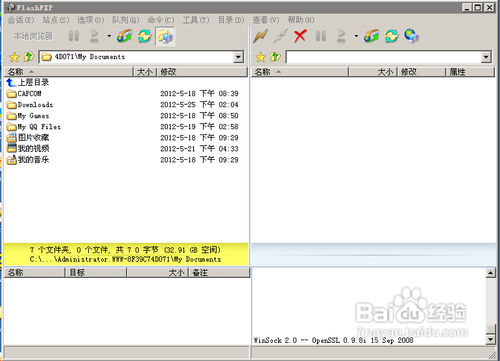
Task: Click queue 目标 column header
Action: click(95, 273)
